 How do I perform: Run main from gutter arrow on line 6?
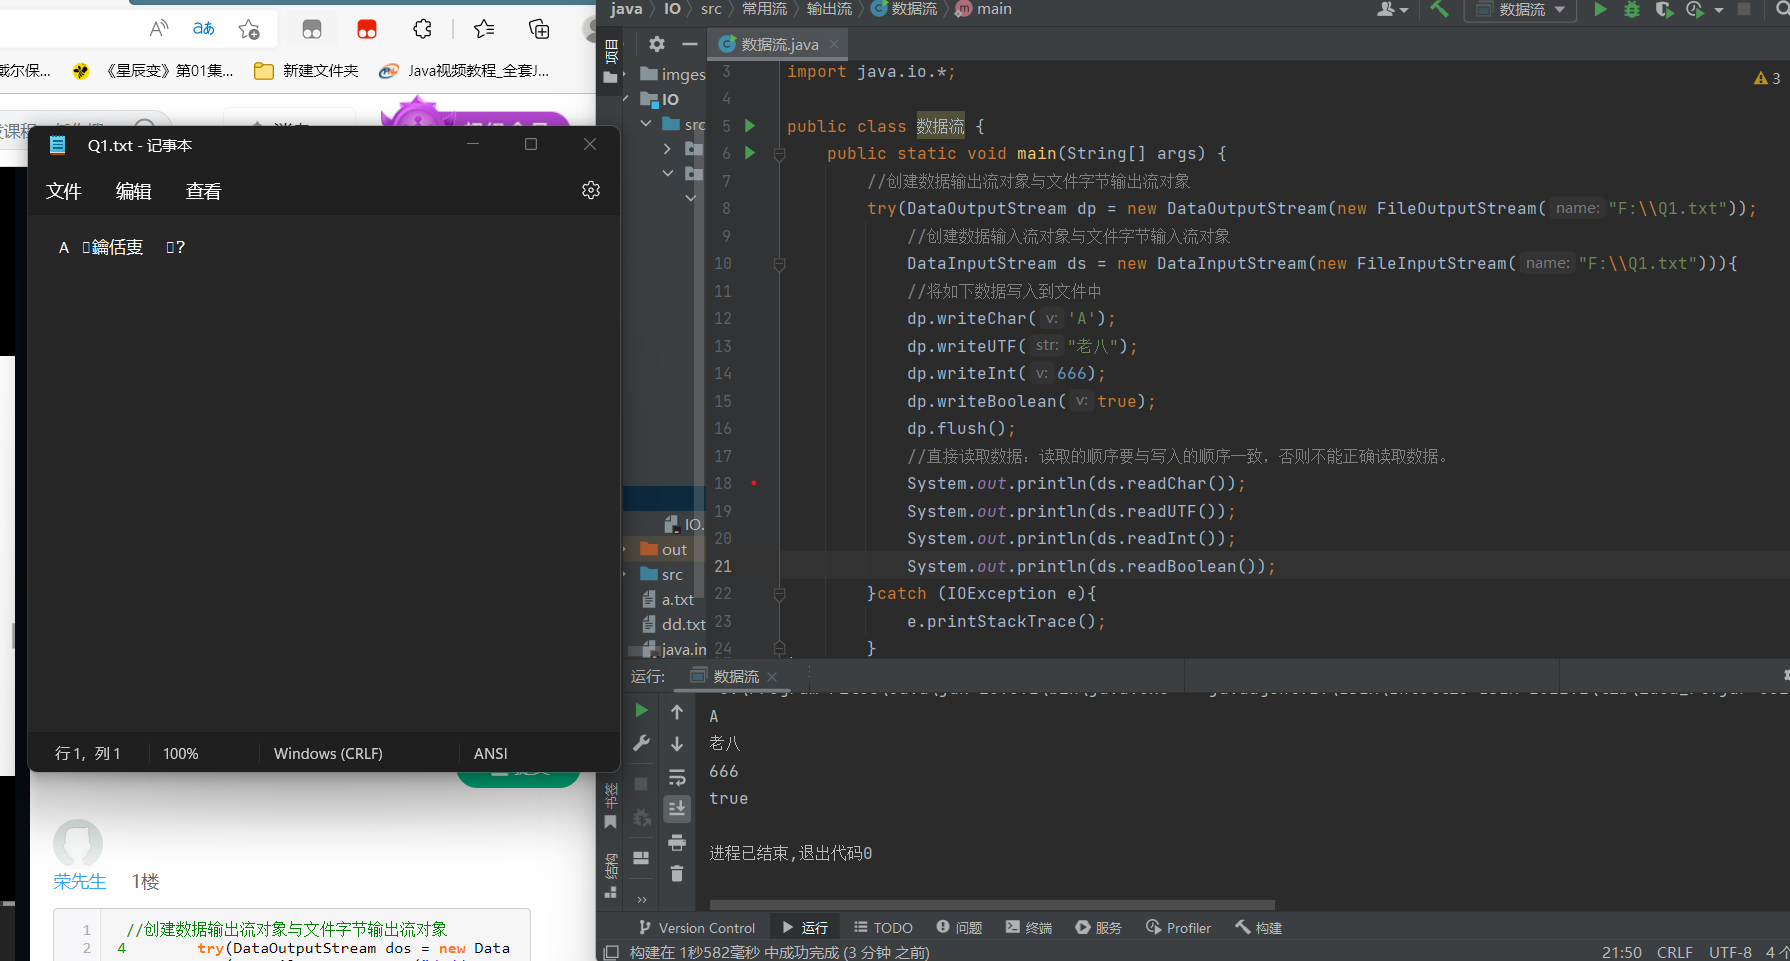coord(750,153)
